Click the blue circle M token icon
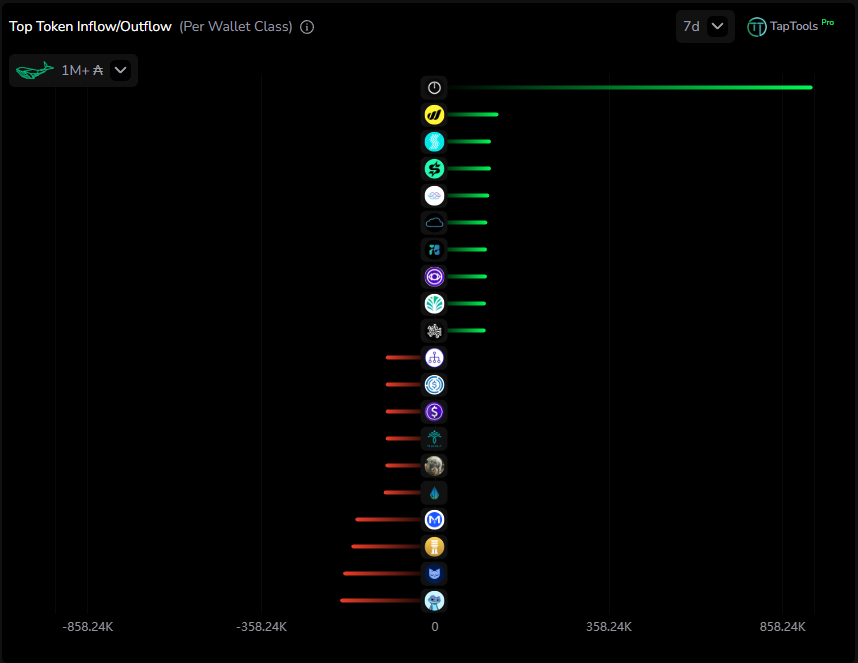The height and width of the screenshot is (663, 858). (x=434, y=520)
